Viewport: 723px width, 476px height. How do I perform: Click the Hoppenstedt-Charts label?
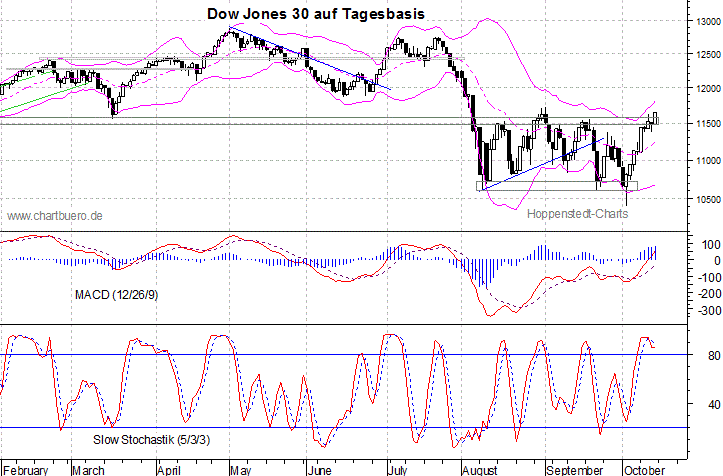(577, 214)
